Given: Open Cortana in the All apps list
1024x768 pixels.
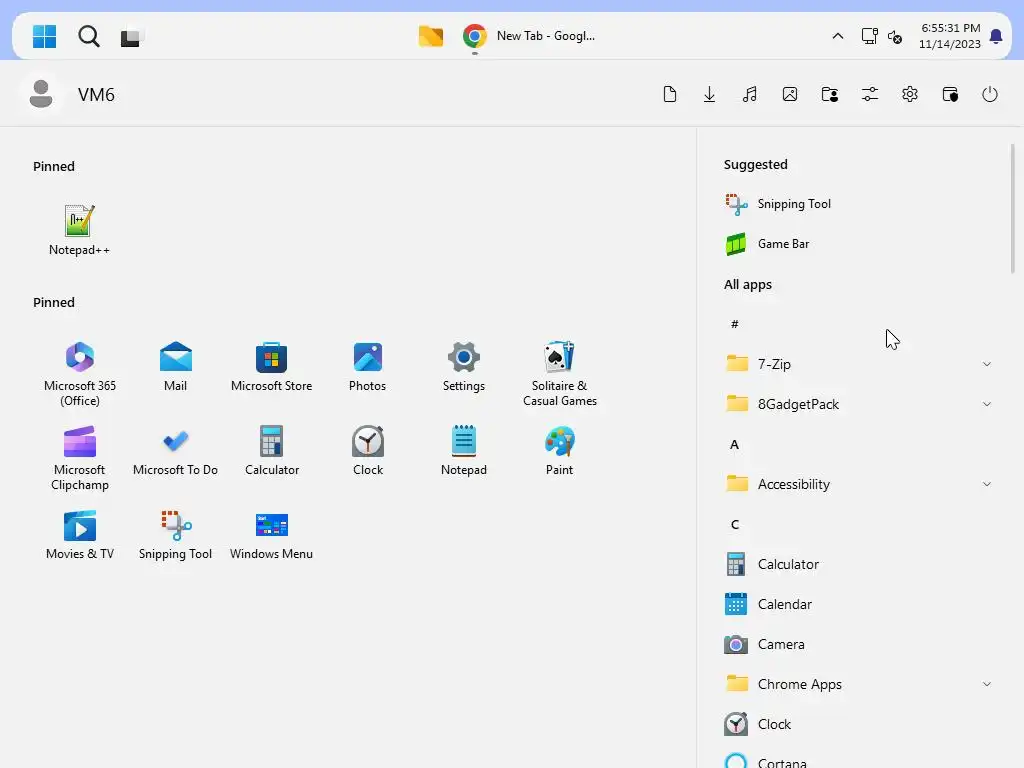Looking at the screenshot, I should tap(858, 760).
